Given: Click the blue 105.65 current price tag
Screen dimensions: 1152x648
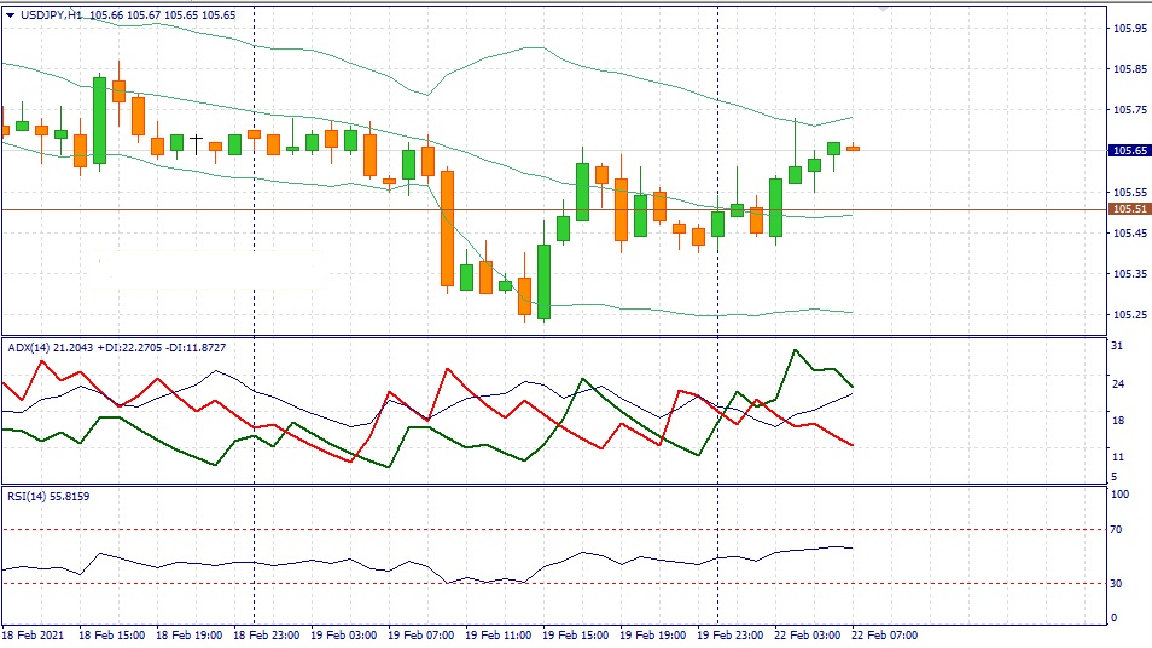Looking at the screenshot, I should (1129, 151).
